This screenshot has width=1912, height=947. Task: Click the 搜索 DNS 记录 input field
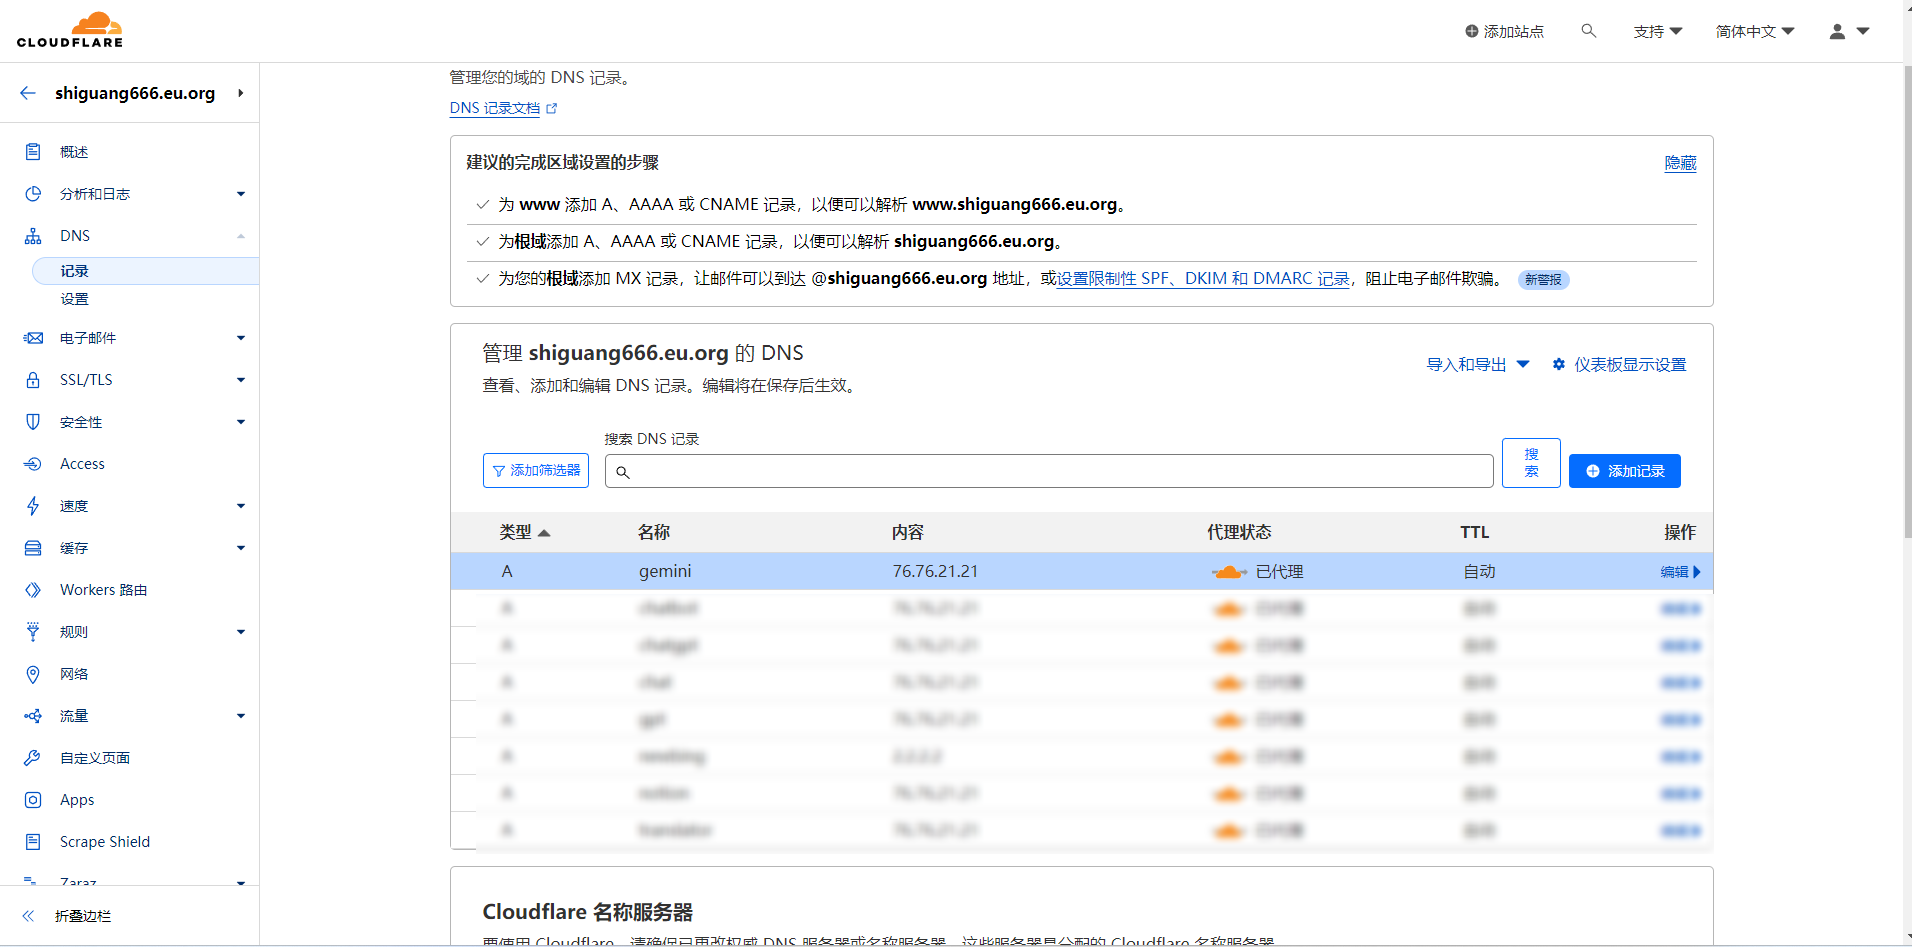click(1049, 471)
